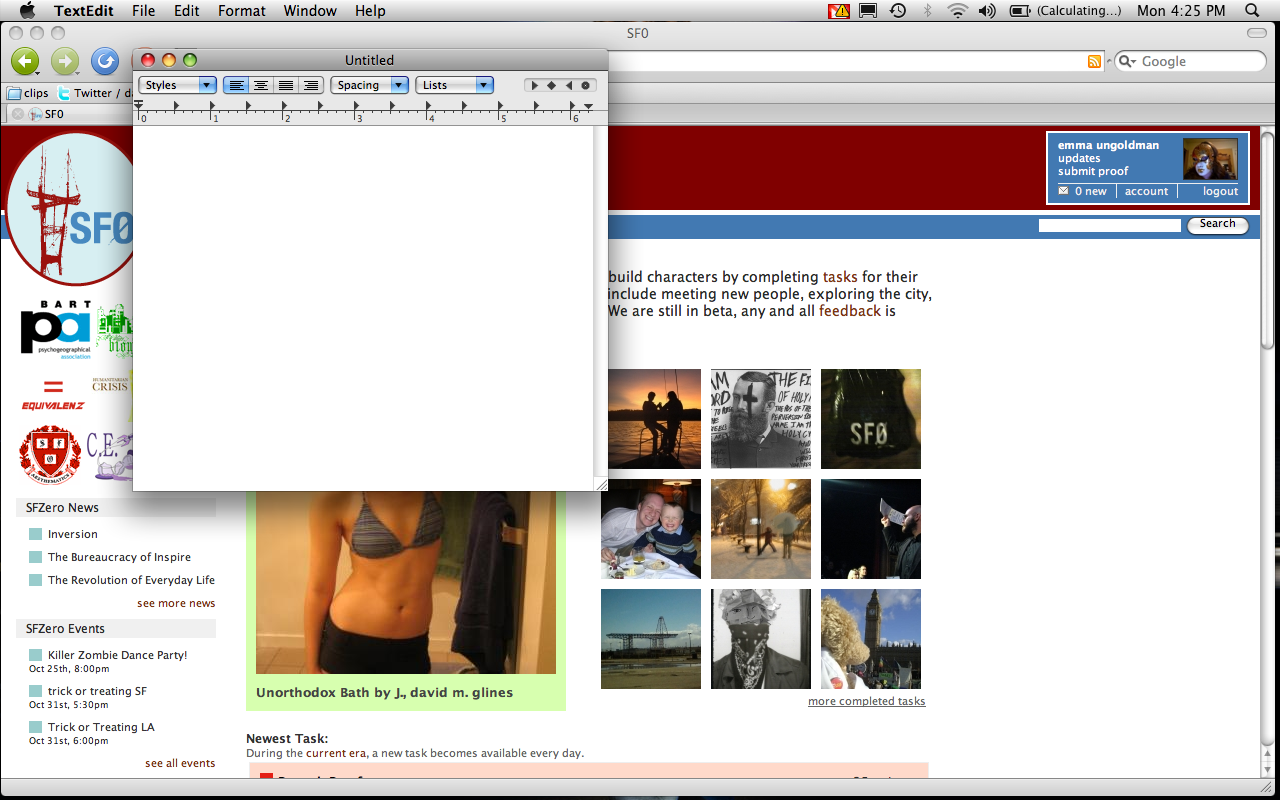Switch to right-align text
Image resolution: width=1280 pixels, height=800 pixels.
point(311,86)
